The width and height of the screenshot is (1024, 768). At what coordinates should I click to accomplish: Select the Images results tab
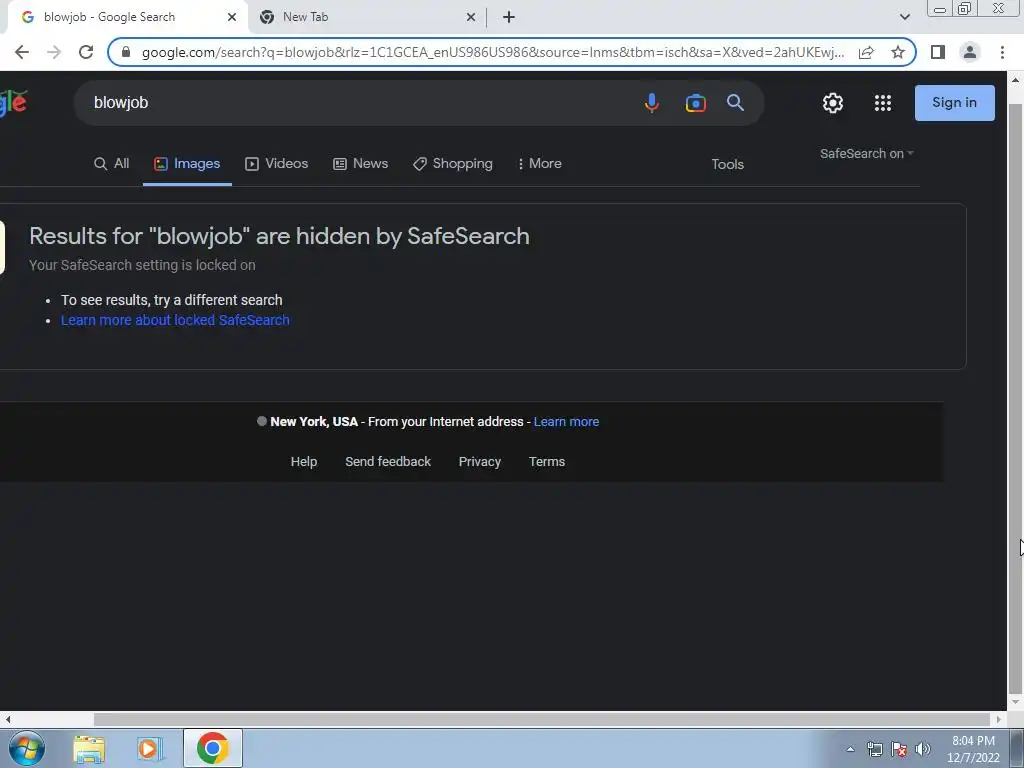click(x=187, y=163)
